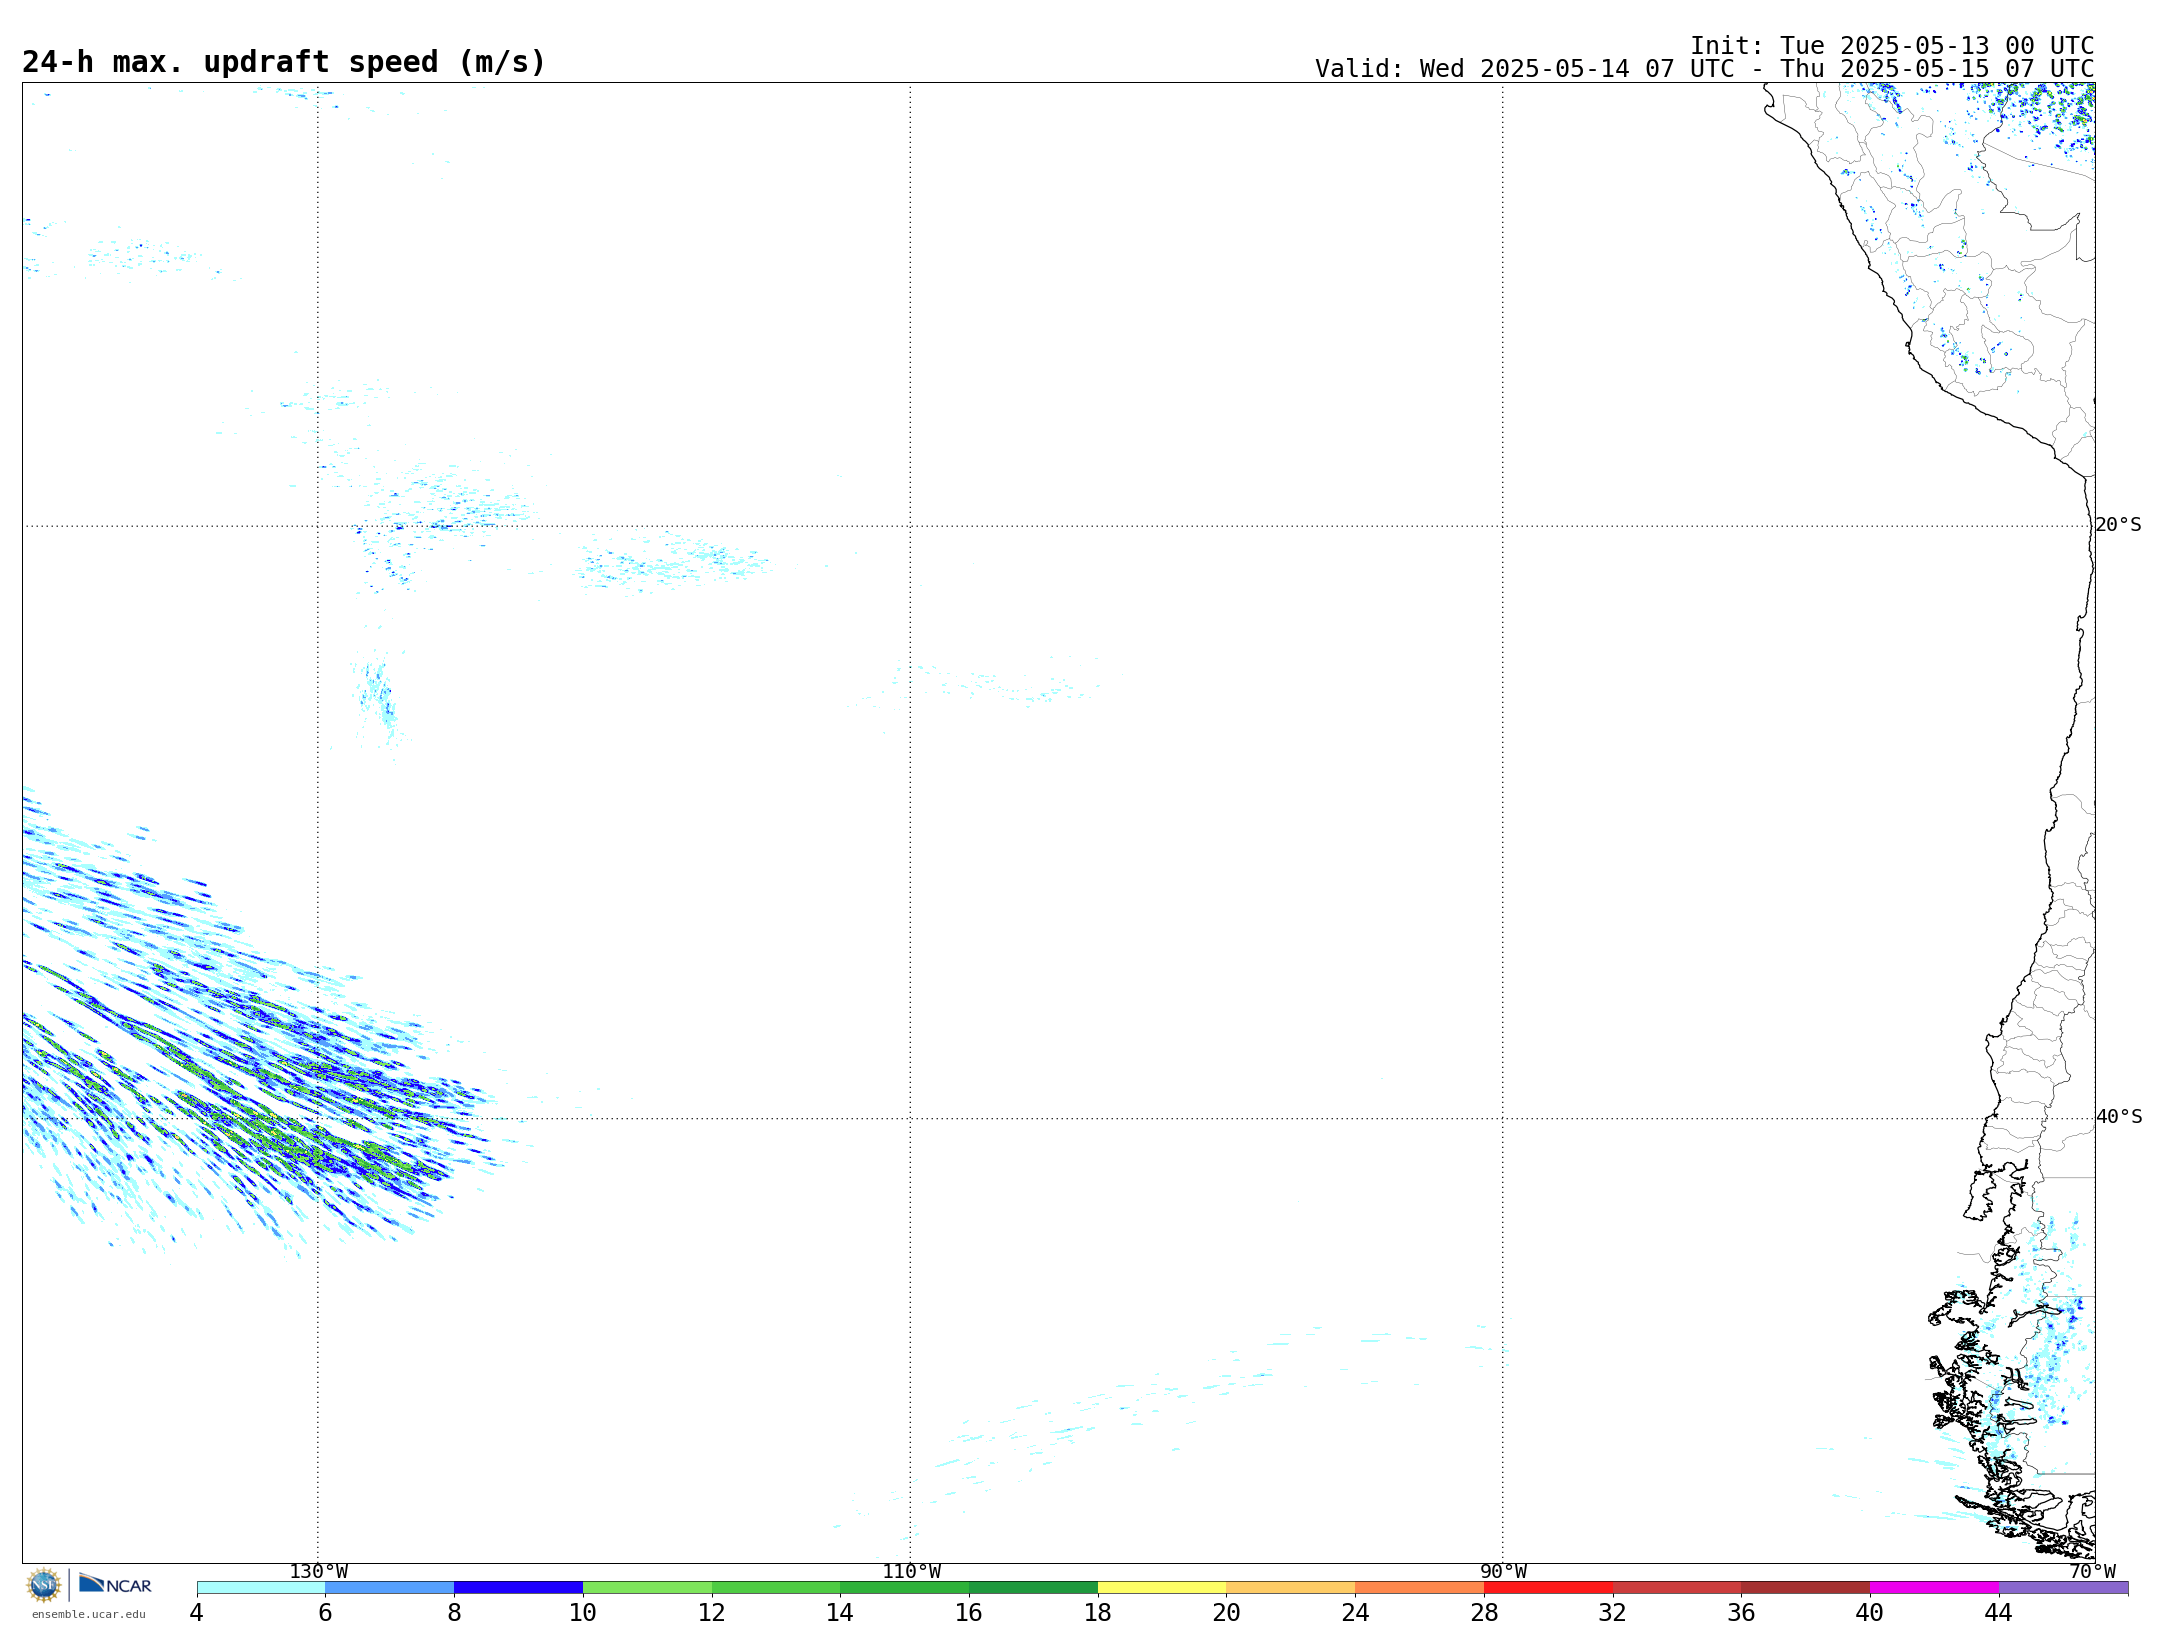This screenshot has height=1626, width=2160.
Task: Click the NSF logo icon
Action: (44, 1585)
